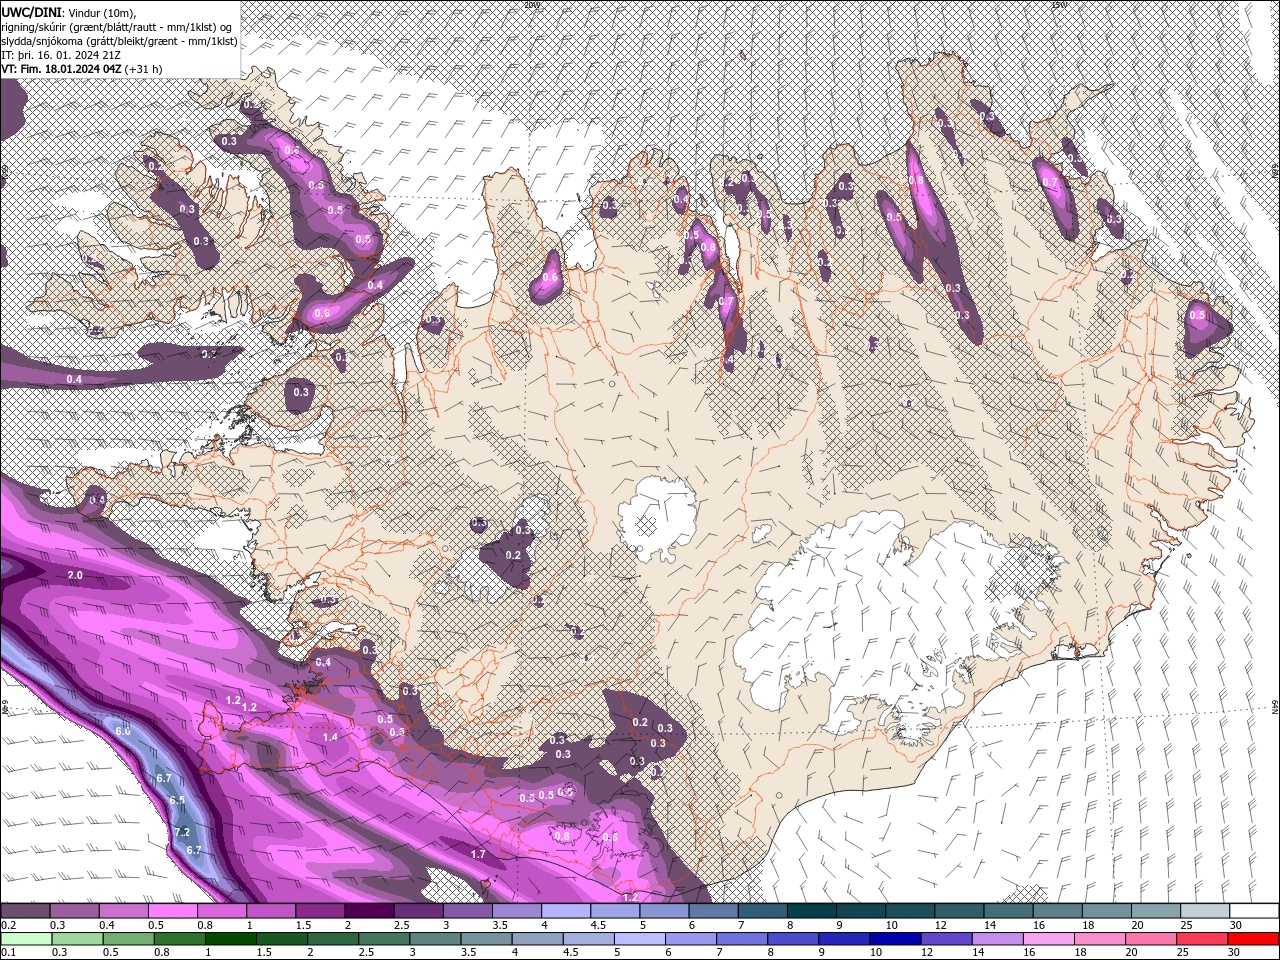1280x960 pixels.
Task: Select the 1.4 precipitation value on Reykjanes
Action: click(x=331, y=737)
